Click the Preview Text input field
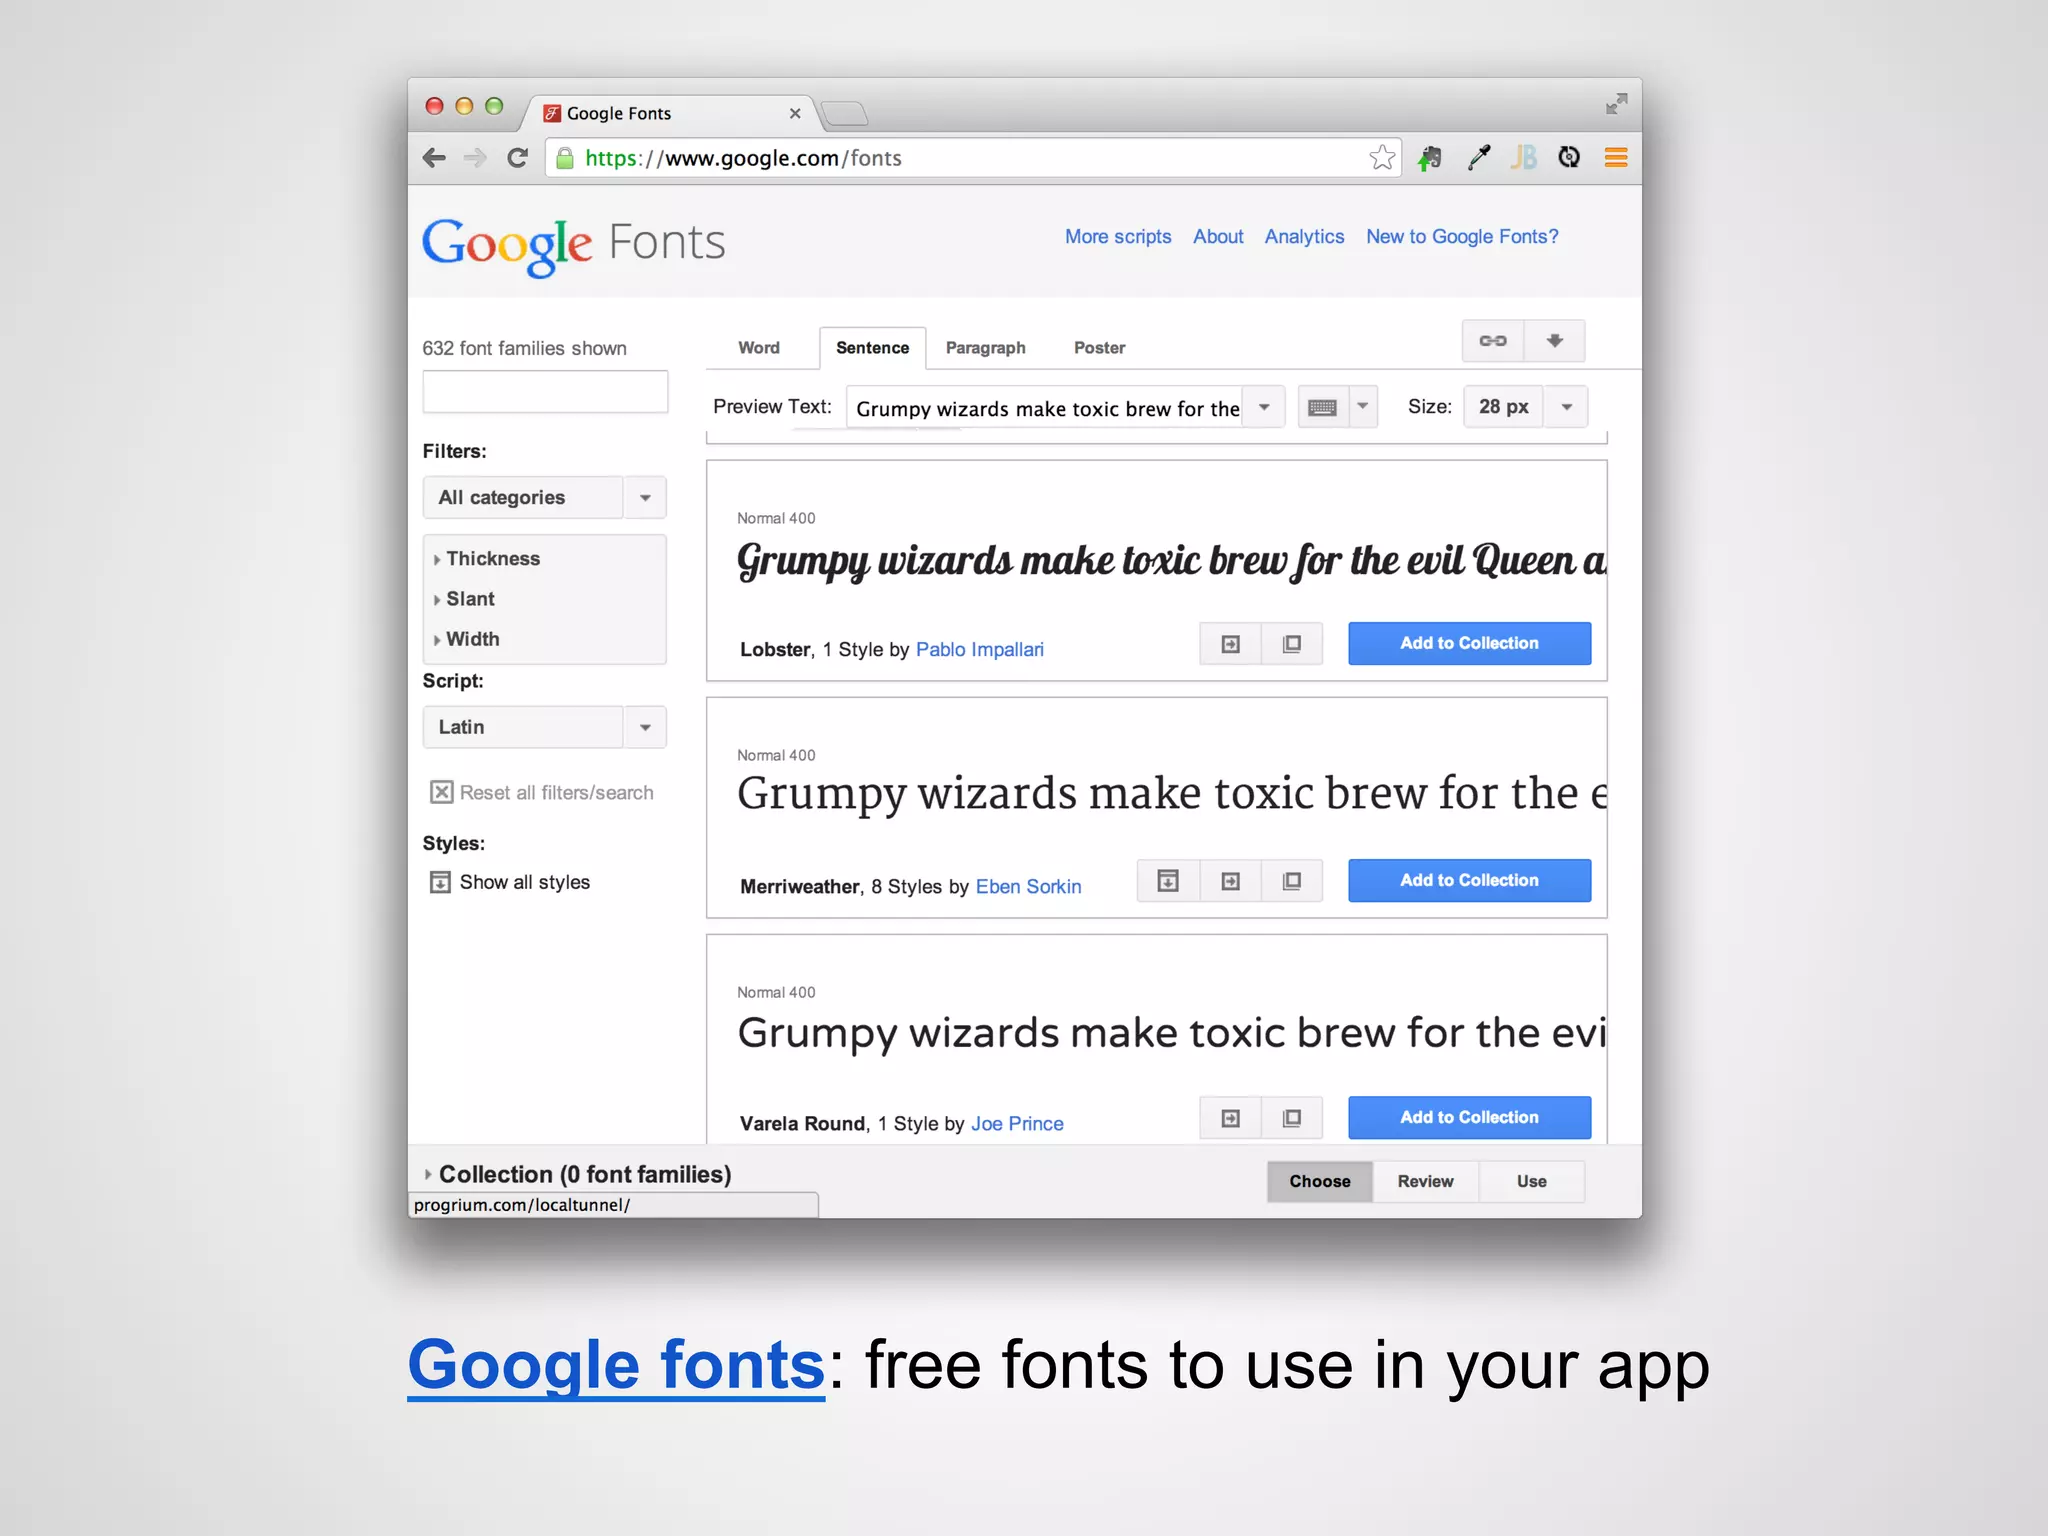 click(1045, 408)
